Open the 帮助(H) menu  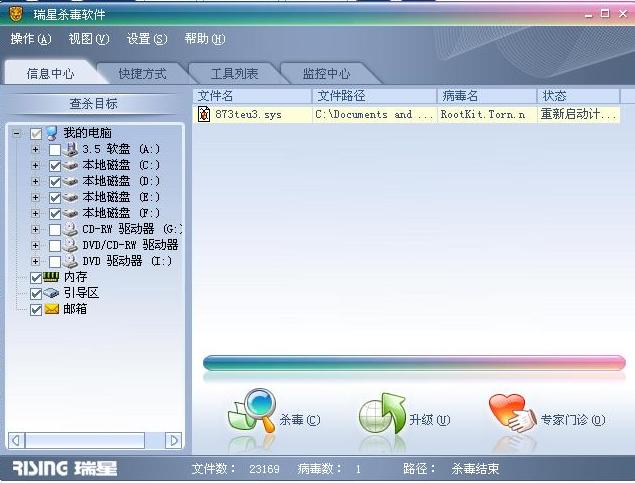coord(205,39)
